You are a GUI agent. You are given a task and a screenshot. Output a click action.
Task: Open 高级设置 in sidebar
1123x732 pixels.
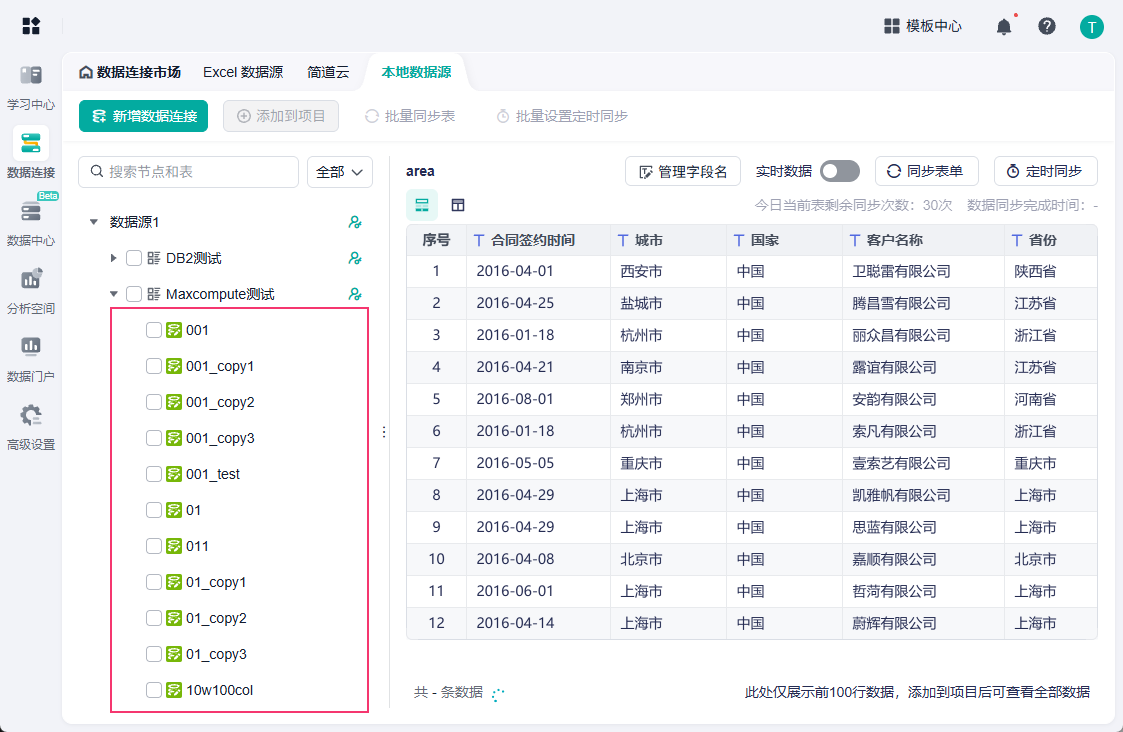[x=31, y=428]
